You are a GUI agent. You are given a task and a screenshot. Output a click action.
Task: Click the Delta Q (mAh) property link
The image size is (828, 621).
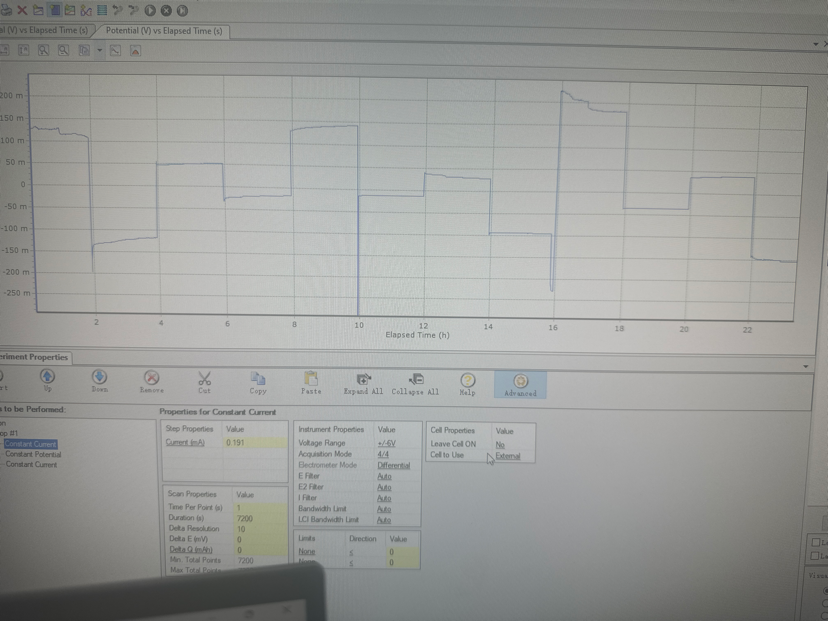pos(191,550)
